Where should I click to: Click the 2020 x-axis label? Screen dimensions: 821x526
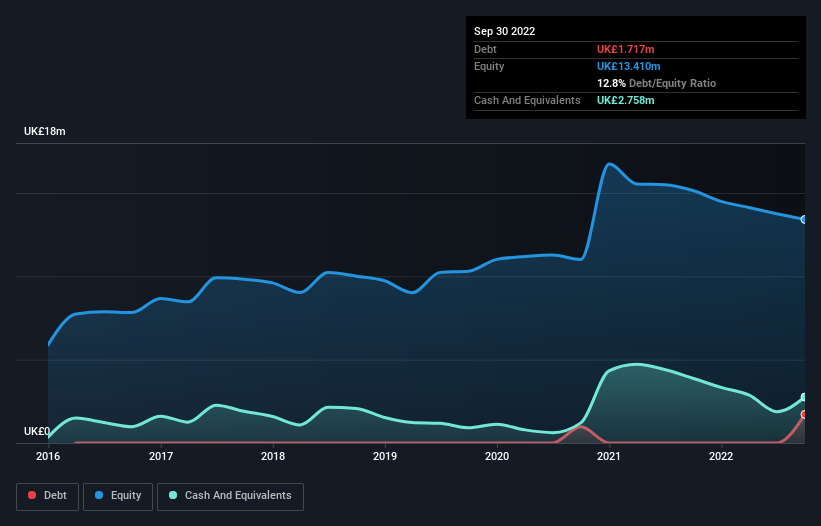click(497, 456)
